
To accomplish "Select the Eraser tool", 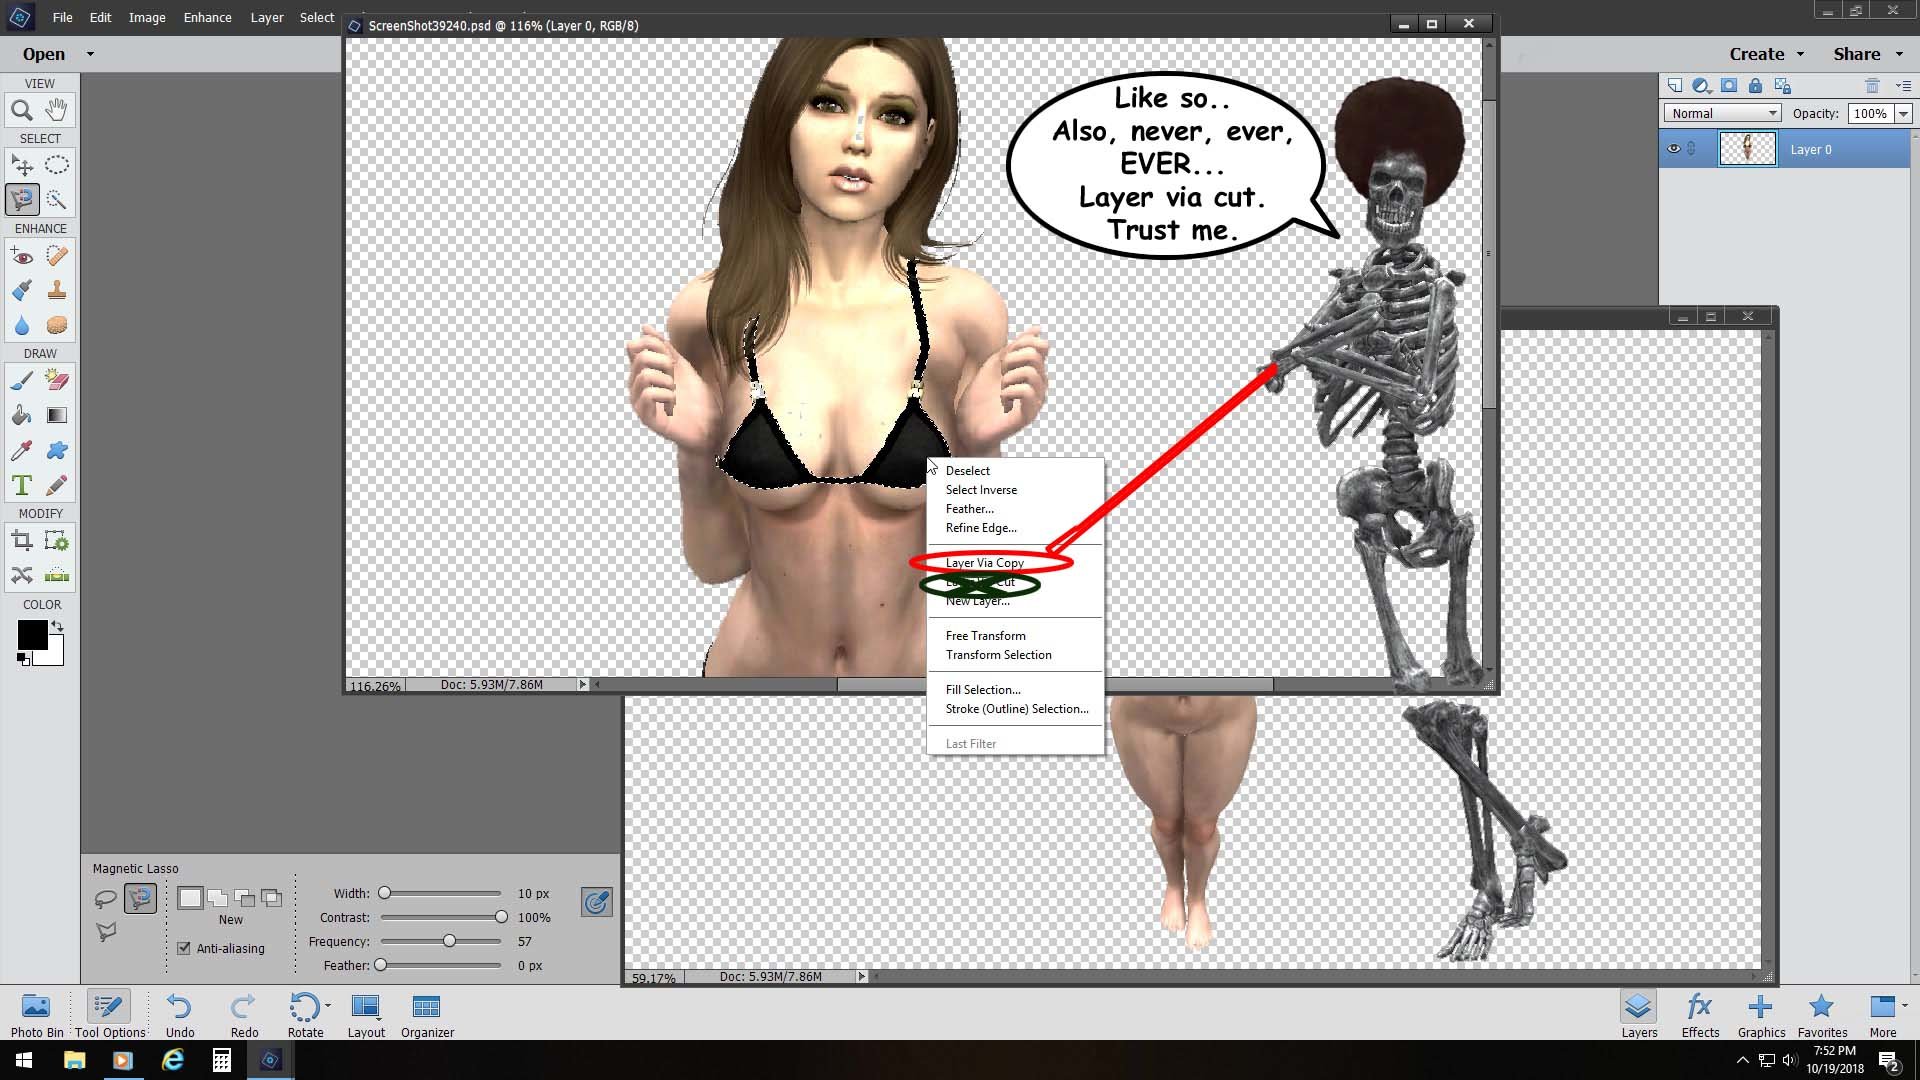I will (57, 381).
